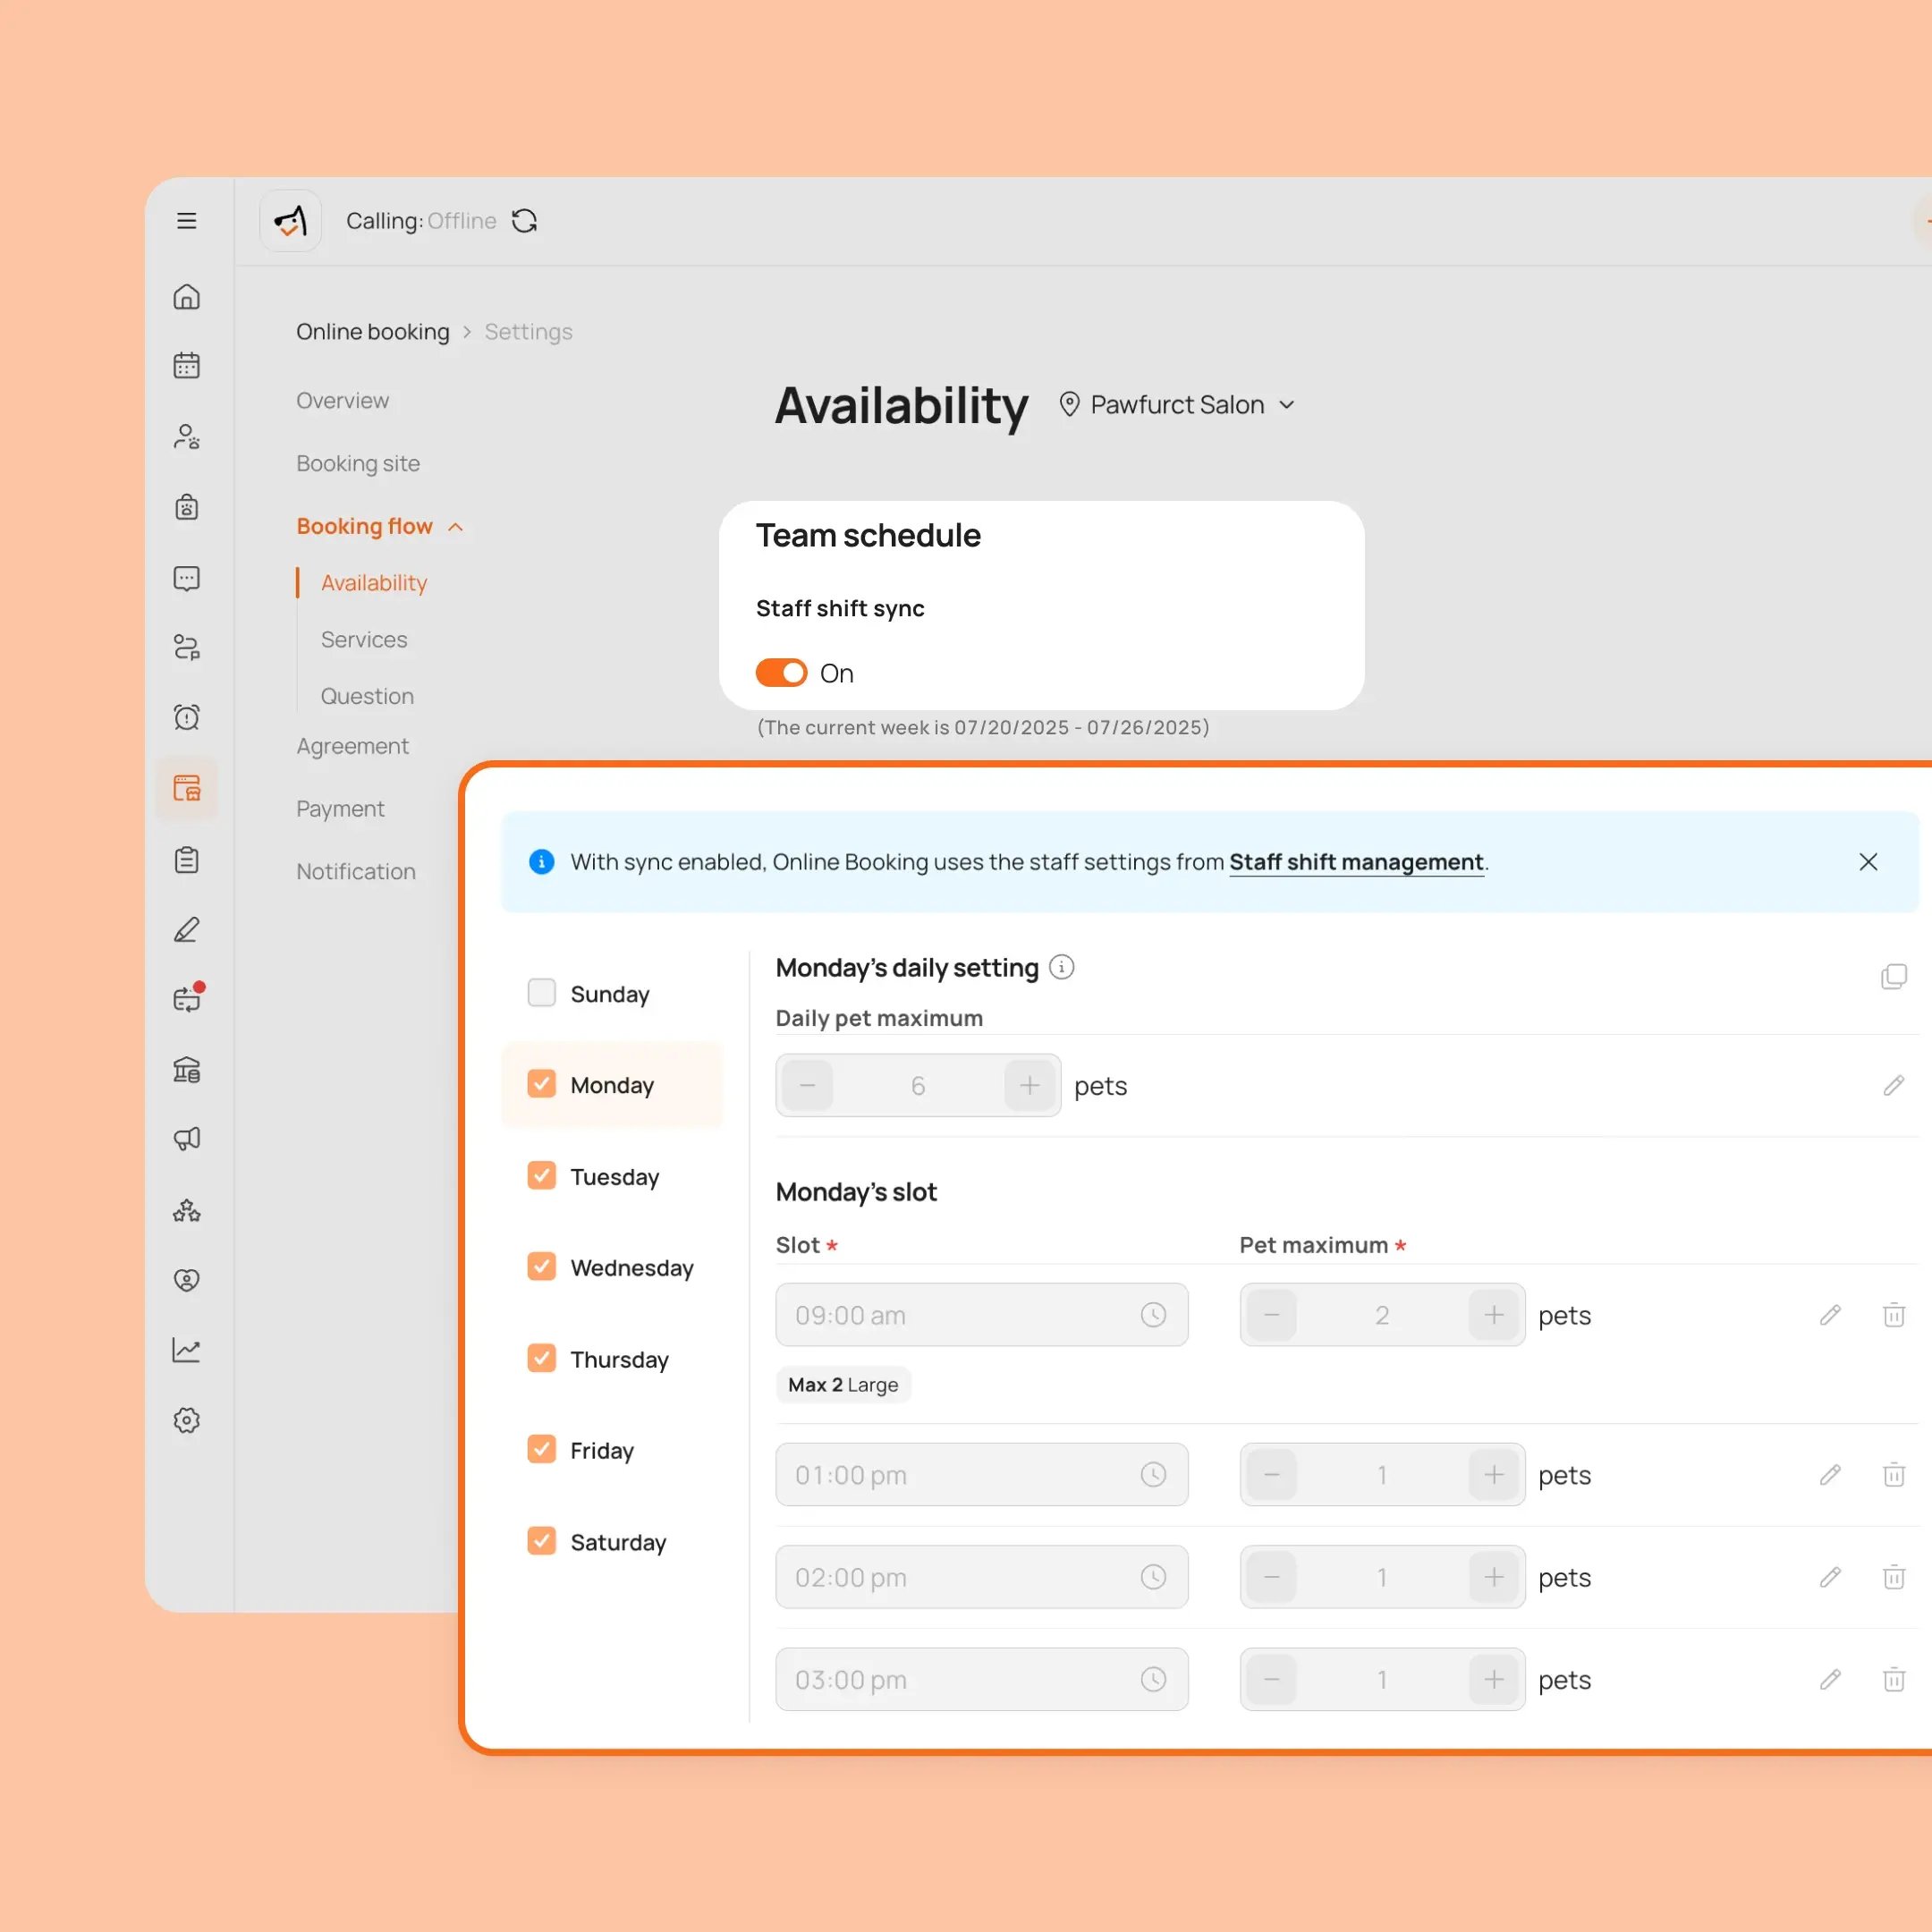Open Question under Booking flow
This screenshot has height=1932, width=1932.
(x=367, y=696)
